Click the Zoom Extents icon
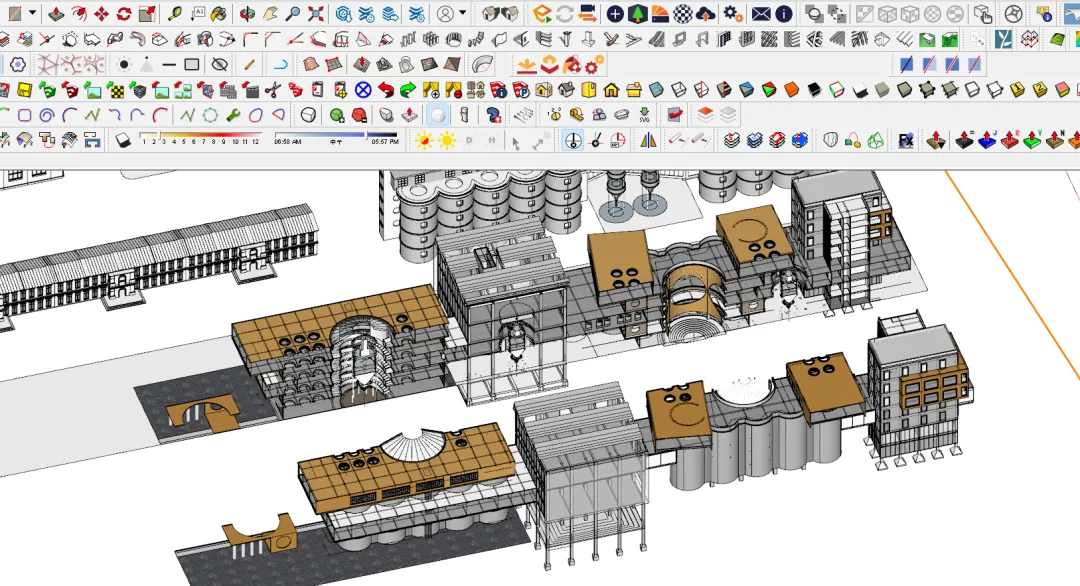 tap(315, 14)
